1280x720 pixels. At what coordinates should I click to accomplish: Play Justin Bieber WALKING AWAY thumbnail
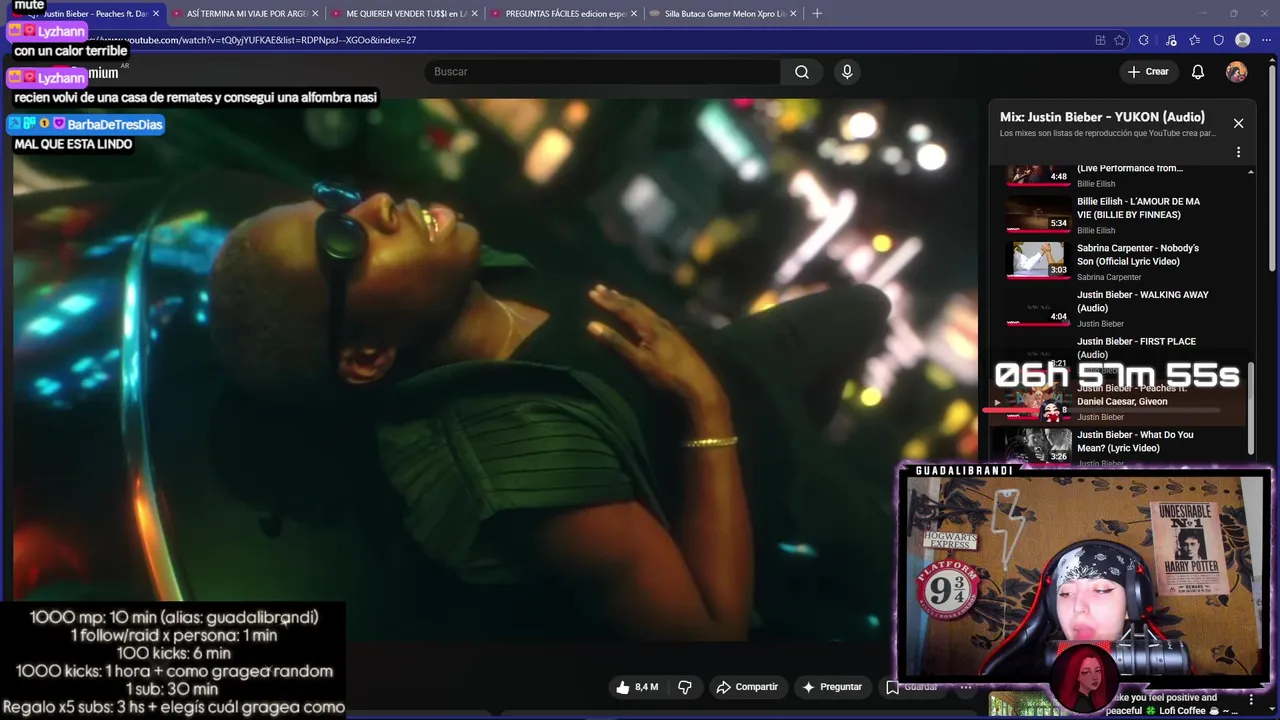(x=1038, y=307)
